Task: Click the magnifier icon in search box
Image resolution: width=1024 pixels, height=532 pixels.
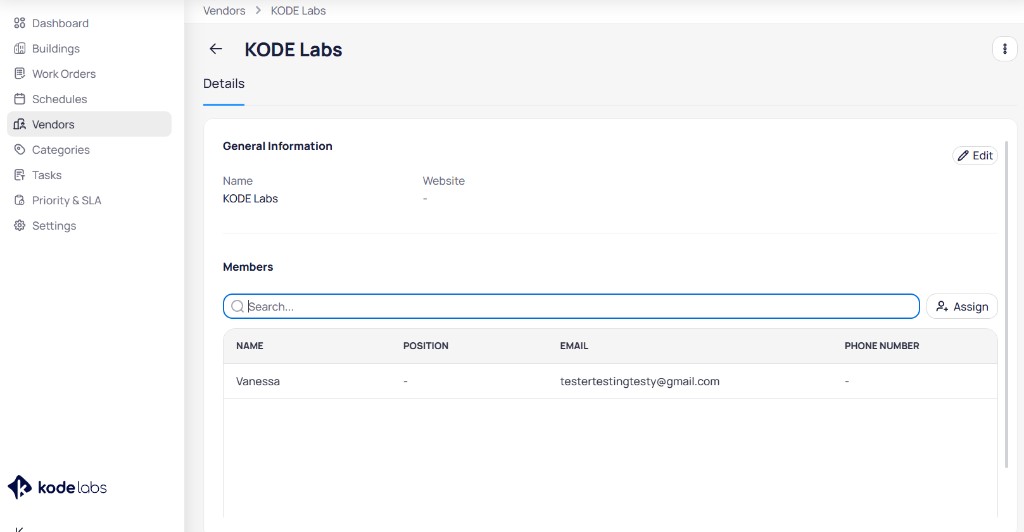Action: [x=237, y=306]
